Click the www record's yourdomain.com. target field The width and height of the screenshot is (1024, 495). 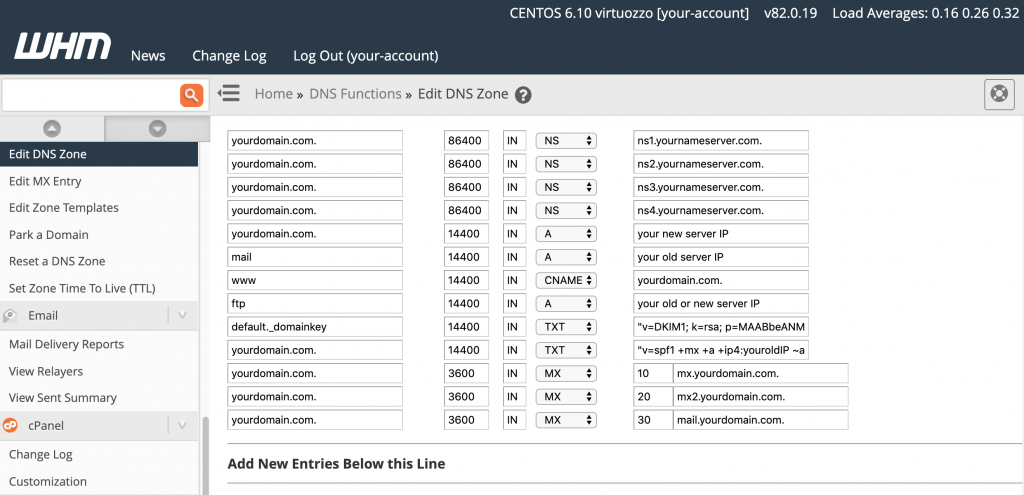pyautogui.click(x=721, y=280)
